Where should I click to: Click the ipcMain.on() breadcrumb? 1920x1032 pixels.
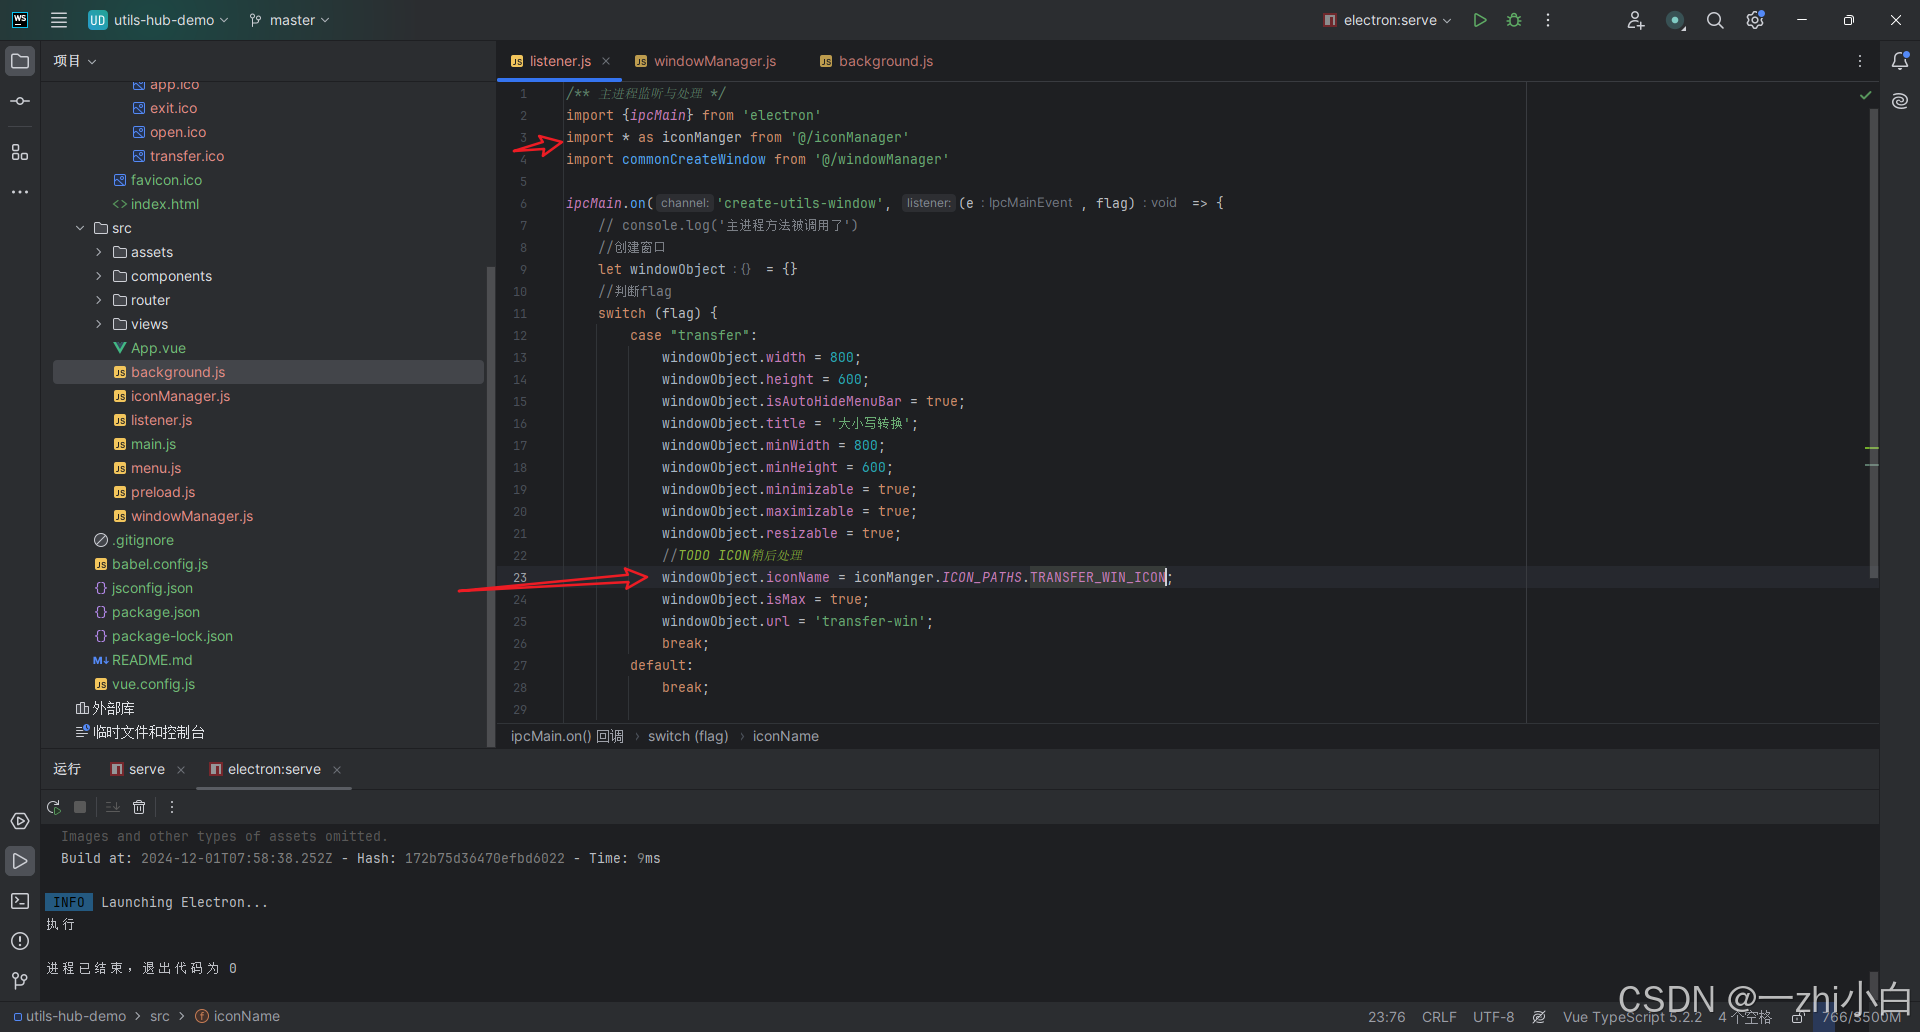coord(567,736)
